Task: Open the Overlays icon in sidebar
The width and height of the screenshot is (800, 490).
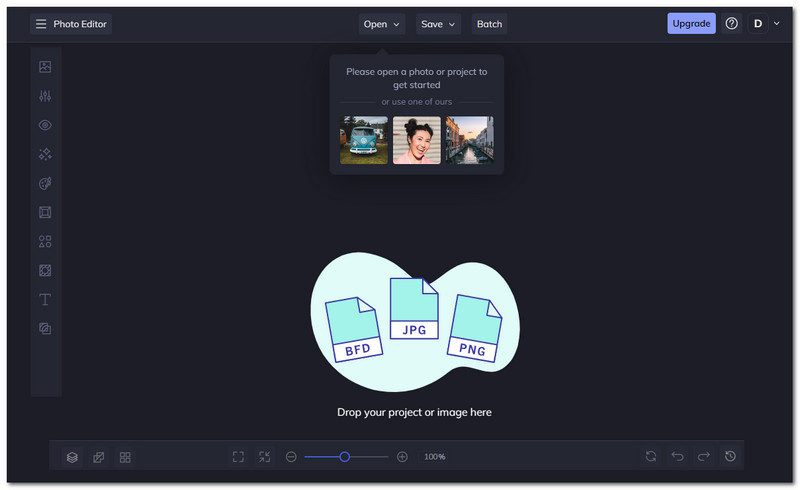Action: click(45, 271)
